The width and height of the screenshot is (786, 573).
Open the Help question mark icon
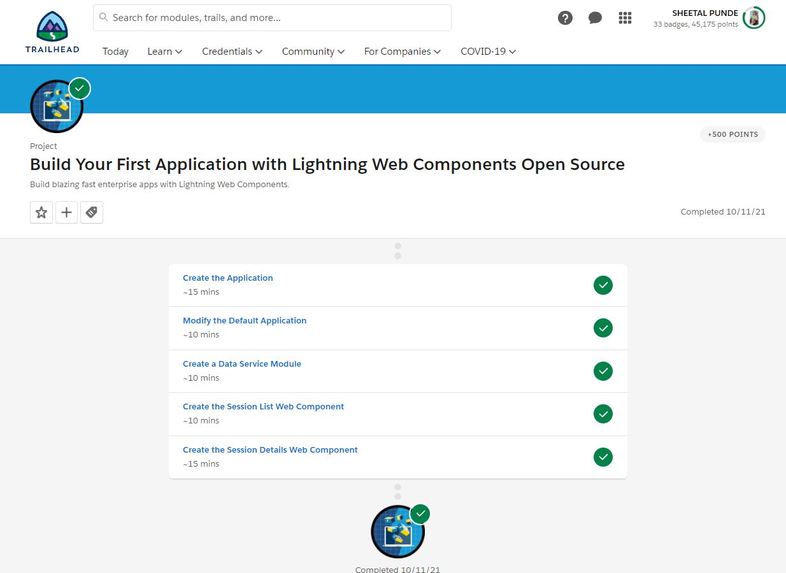pos(565,18)
